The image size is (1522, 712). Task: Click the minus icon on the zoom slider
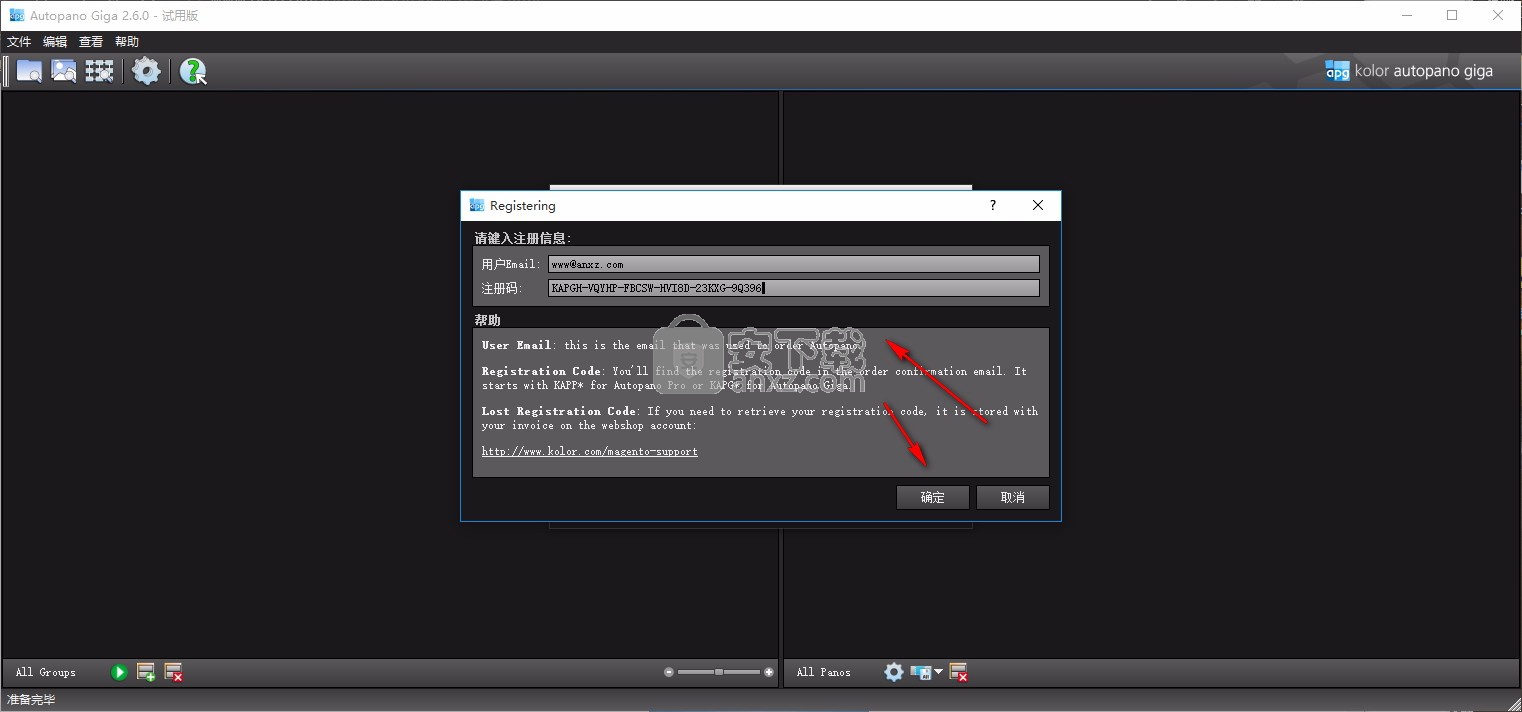[669, 672]
